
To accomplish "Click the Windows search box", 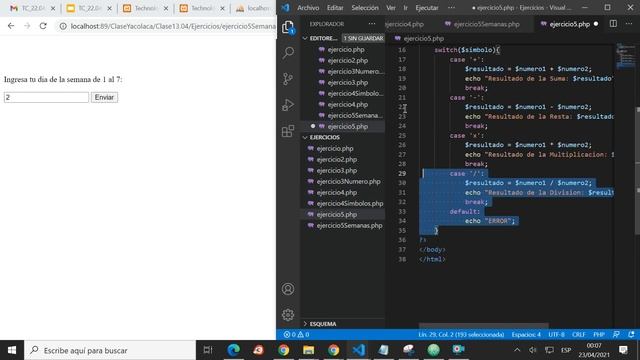I will point(111,350).
